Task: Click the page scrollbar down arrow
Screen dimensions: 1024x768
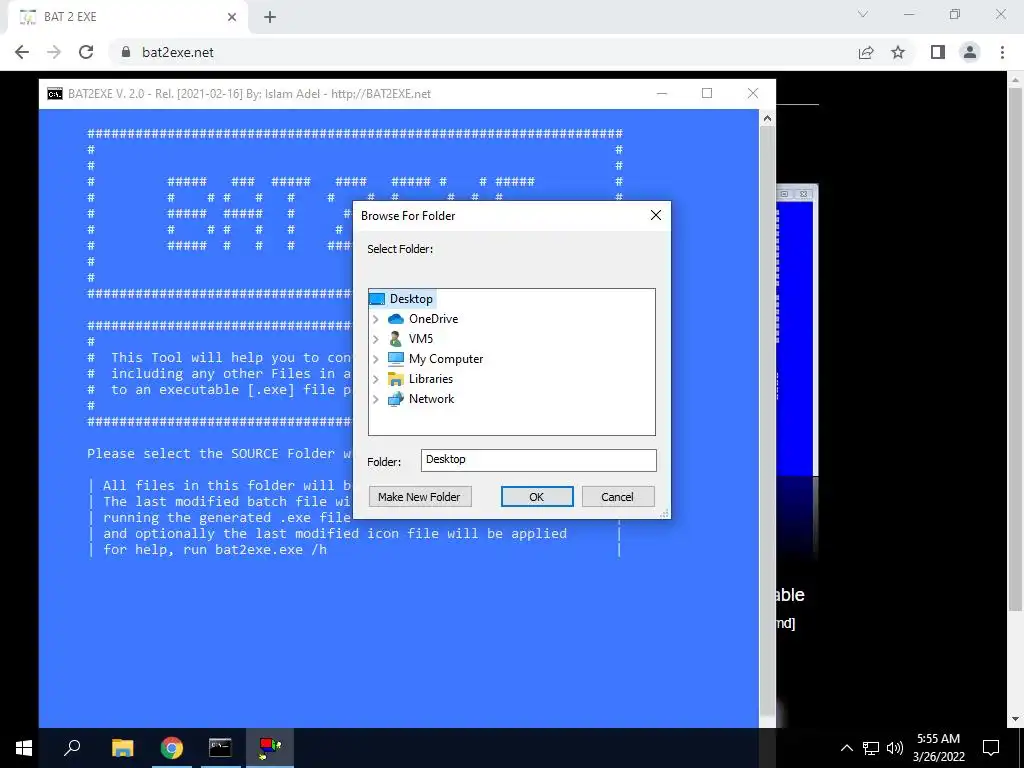Action: pos(1016,720)
